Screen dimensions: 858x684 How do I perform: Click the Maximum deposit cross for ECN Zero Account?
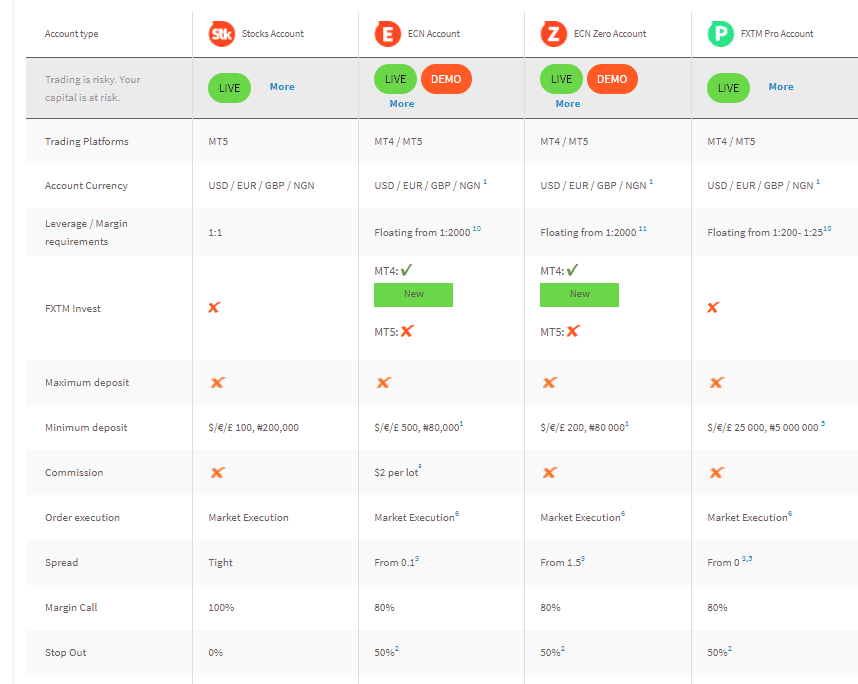click(550, 382)
